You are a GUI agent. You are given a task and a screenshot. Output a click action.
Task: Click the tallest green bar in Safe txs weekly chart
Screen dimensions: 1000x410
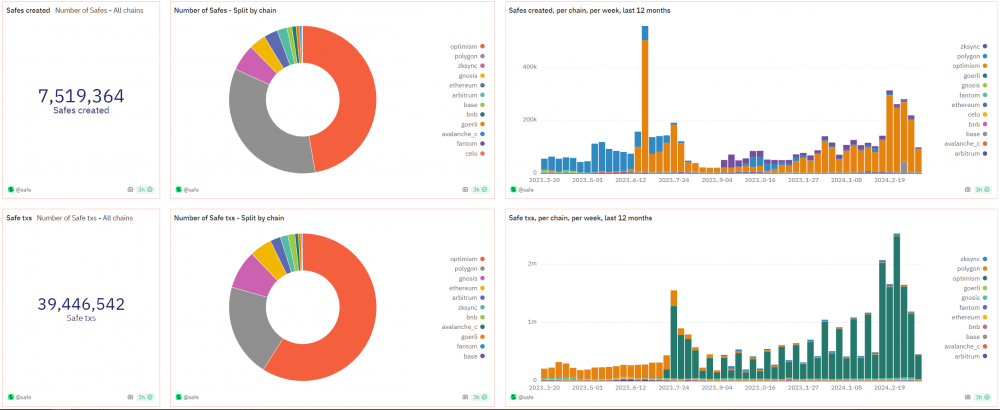[x=897, y=309]
